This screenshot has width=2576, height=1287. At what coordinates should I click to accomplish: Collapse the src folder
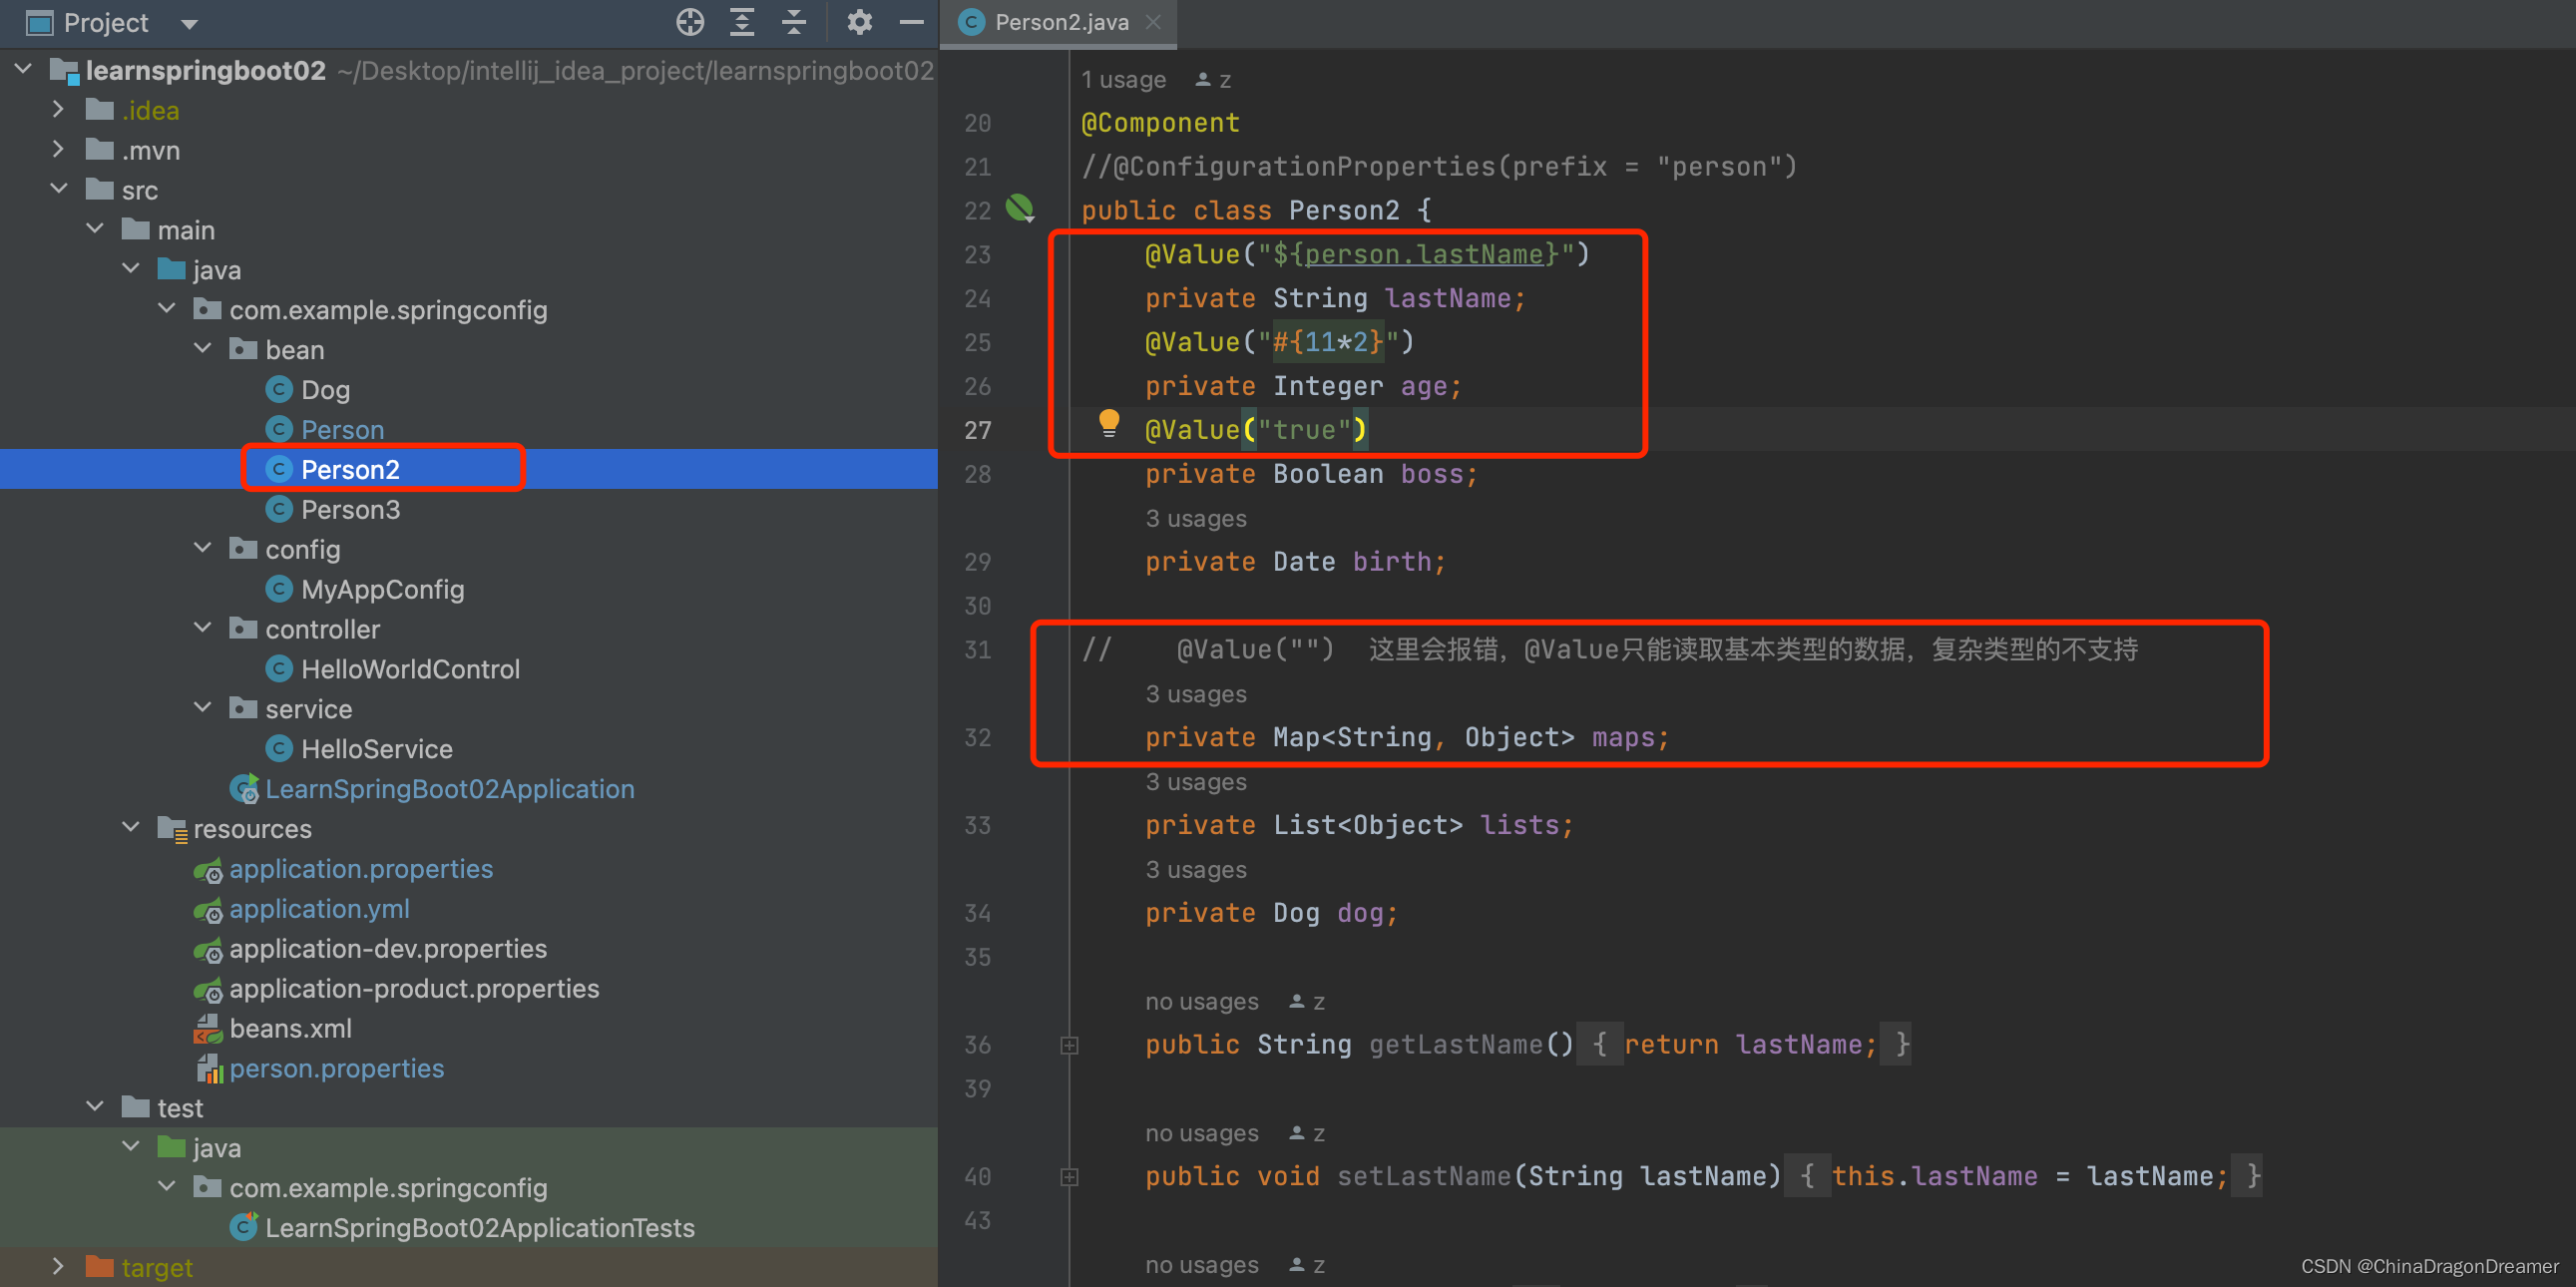pyautogui.click(x=59, y=189)
